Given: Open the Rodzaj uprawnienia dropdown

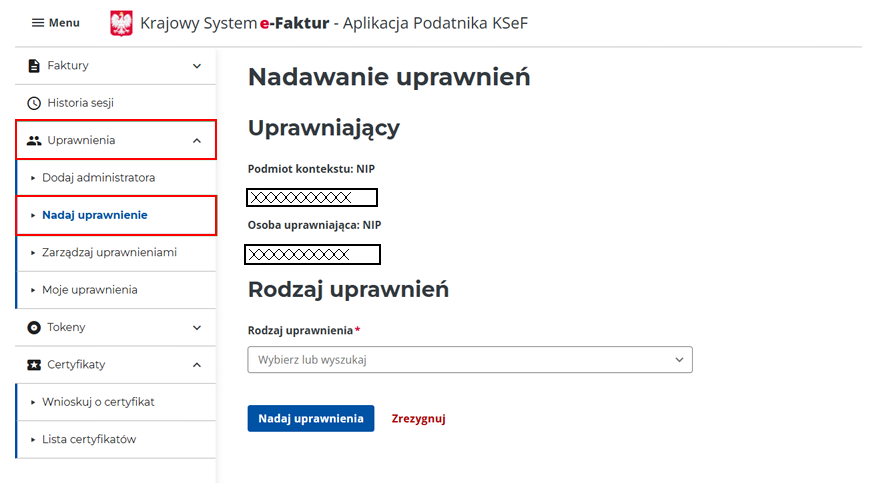Looking at the screenshot, I should [469, 360].
